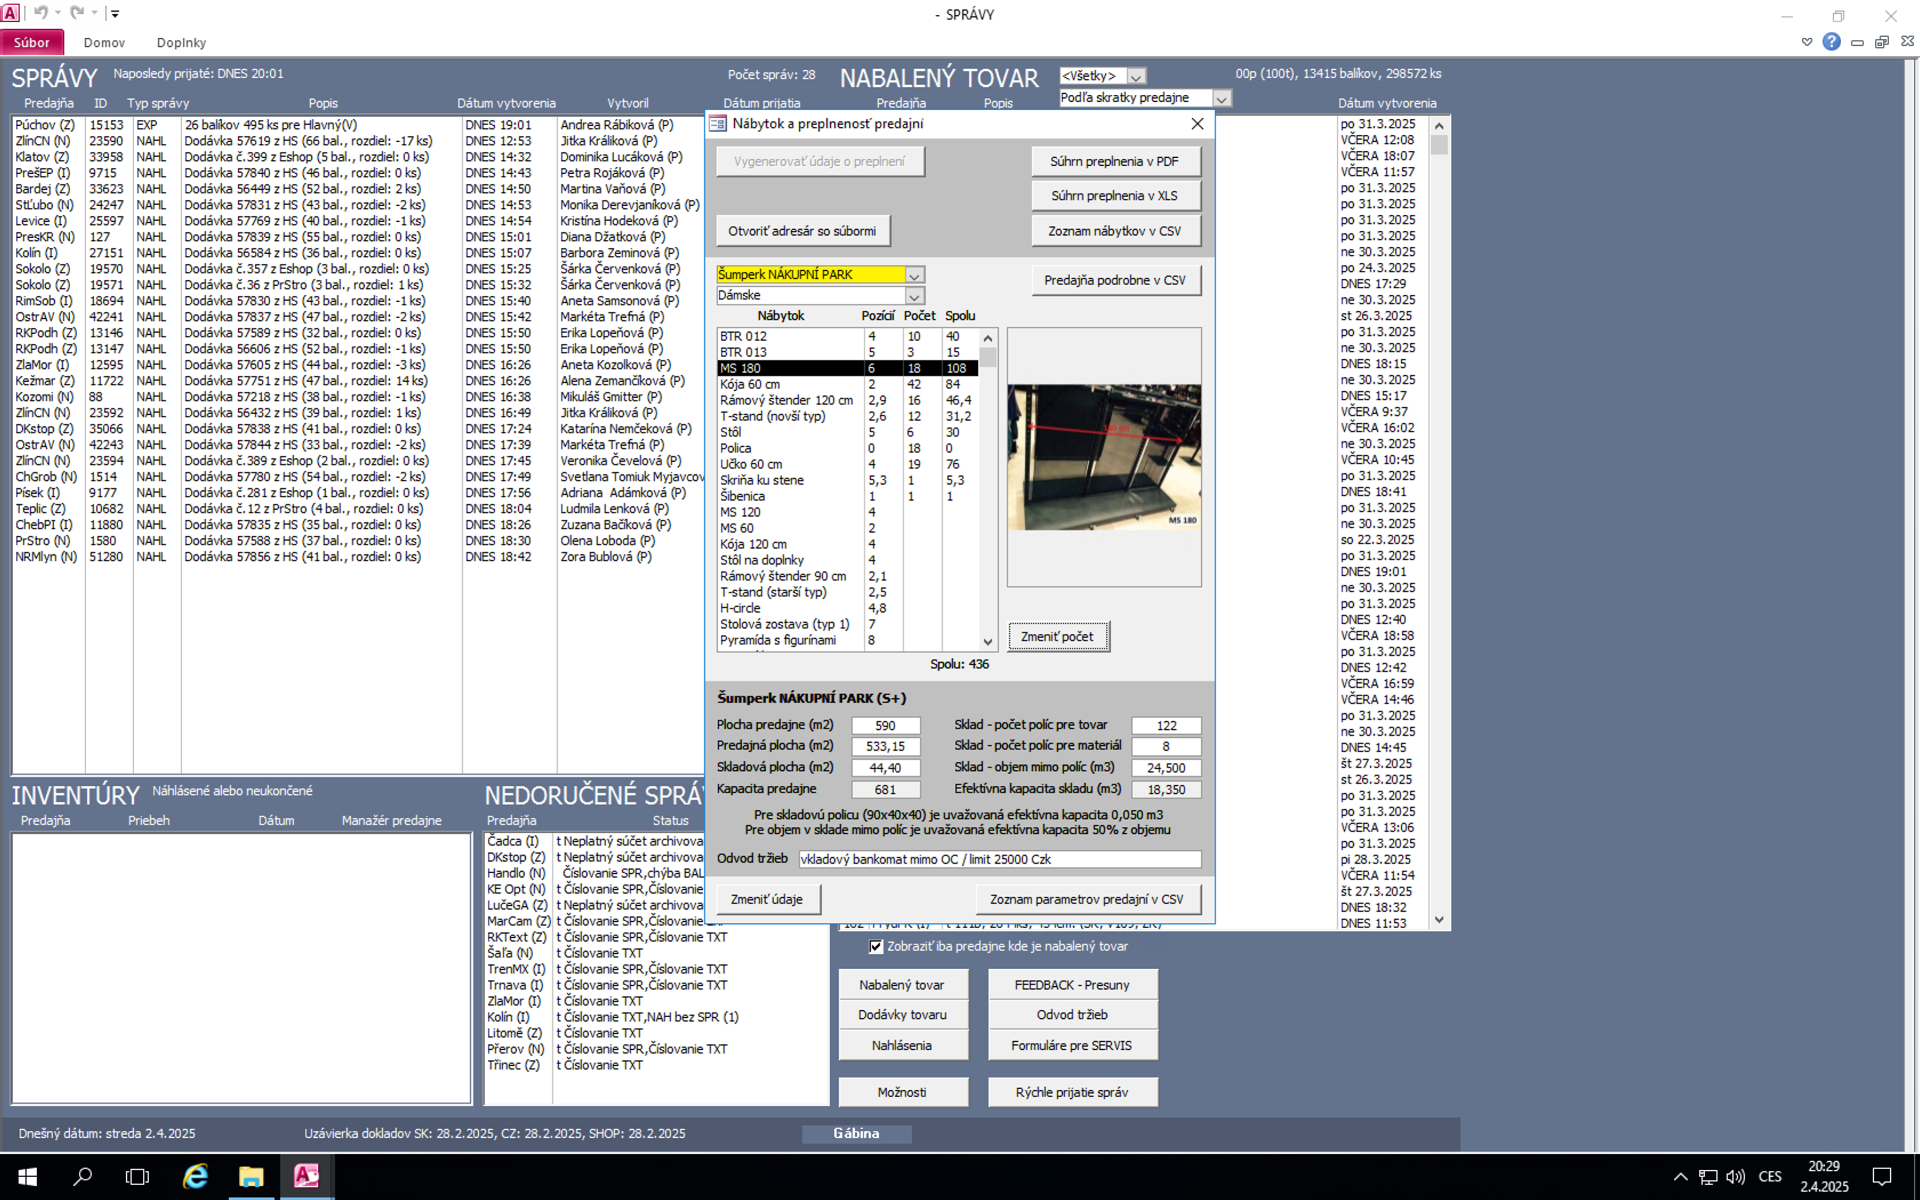Screen dimensions: 1920x1200
Task: Click the Windows Start button
Action: click(x=27, y=1176)
